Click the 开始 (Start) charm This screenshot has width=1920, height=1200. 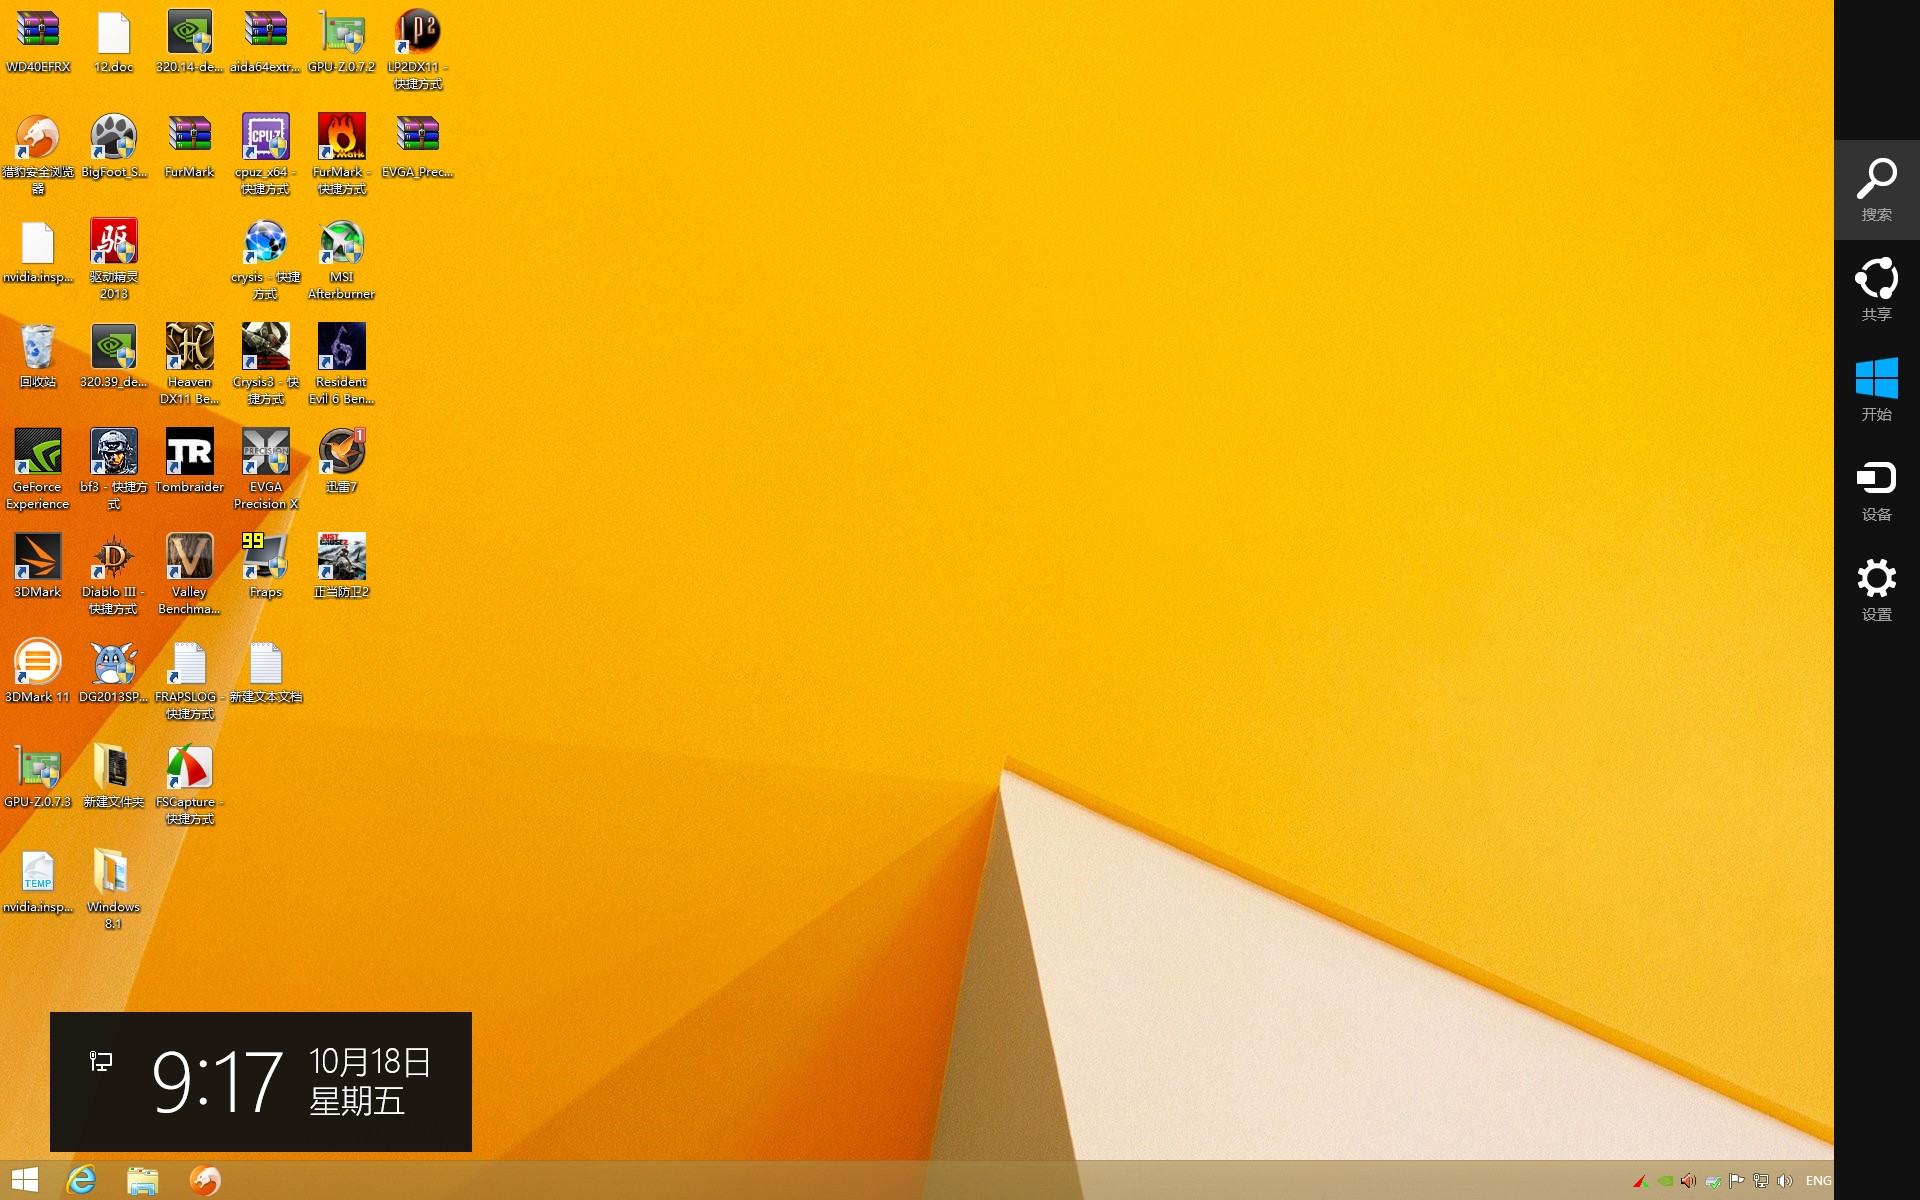pos(1876,390)
